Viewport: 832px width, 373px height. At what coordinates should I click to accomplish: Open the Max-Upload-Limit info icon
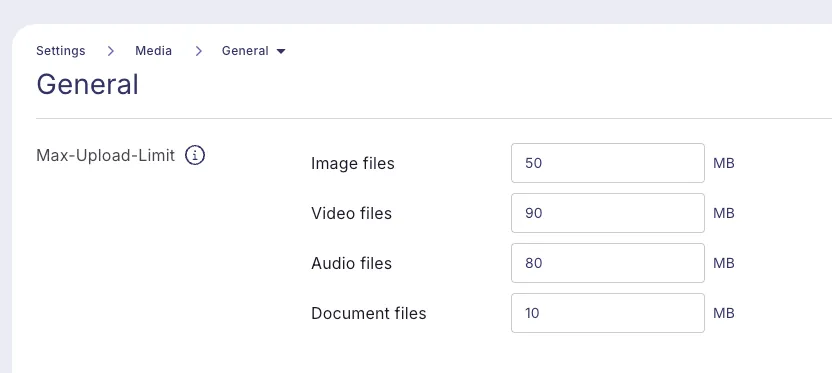pyautogui.click(x=195, y=155)
